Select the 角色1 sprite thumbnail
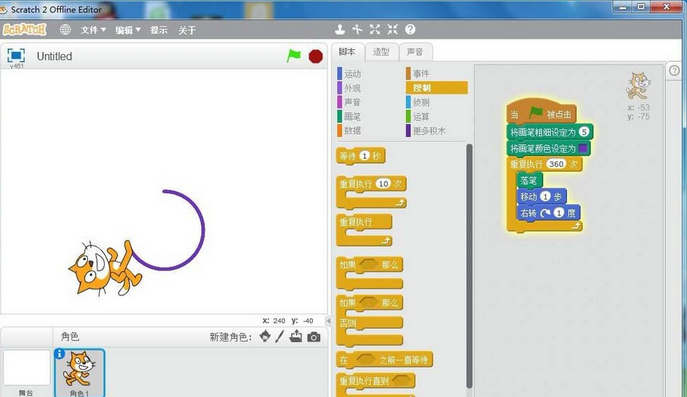Viewport: 687px width, 397px height. point(80,373)
